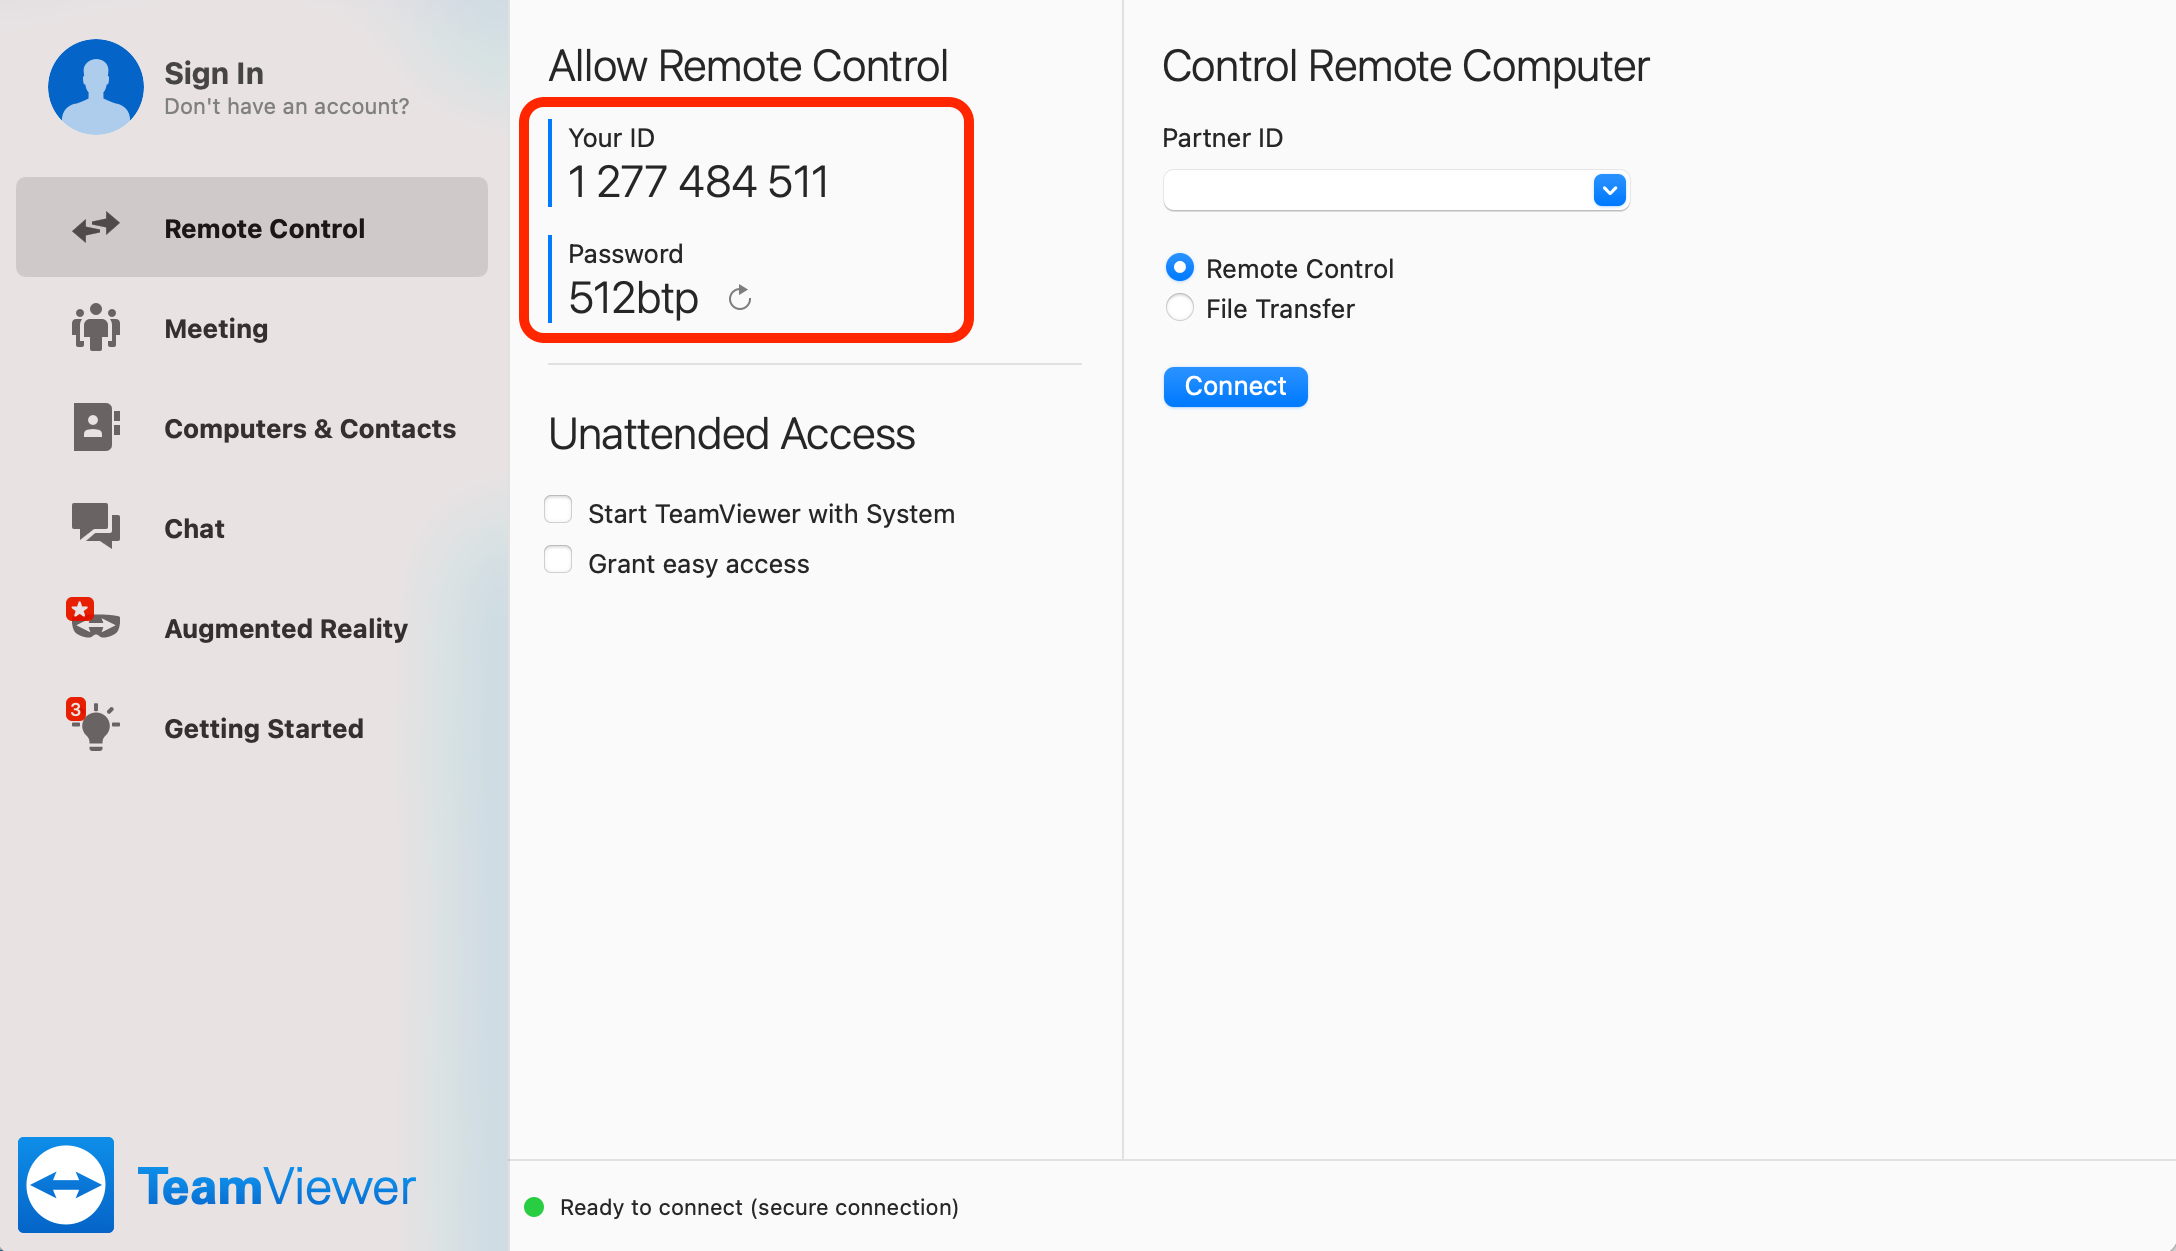Viewport: 2176px width, 1251px height.
Task: Click the Chat speech bubbles icon
Action: pyautogui.click(x=96, y=526)
